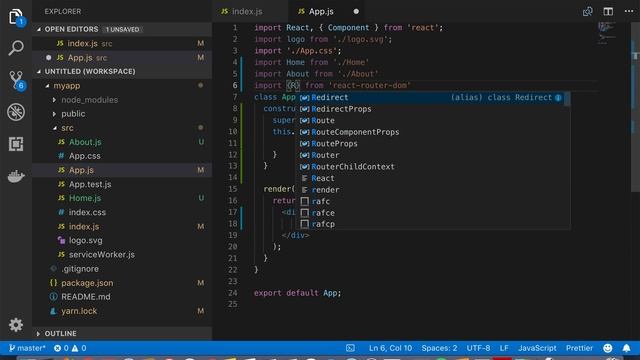Click the unsaved dot on App.js tab
This screenshot has width=640, height=360.
tap(356, 11)
